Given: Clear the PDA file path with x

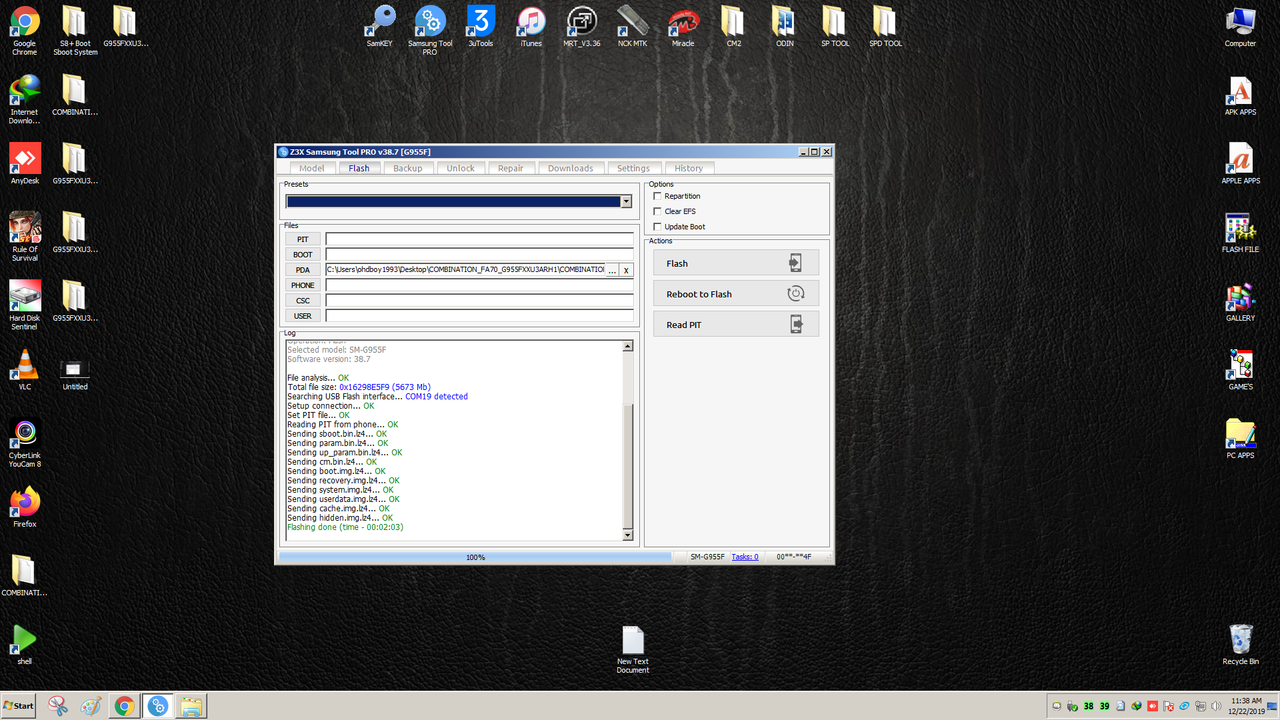Looking at the screenshot, I should [x=627, y=270].
